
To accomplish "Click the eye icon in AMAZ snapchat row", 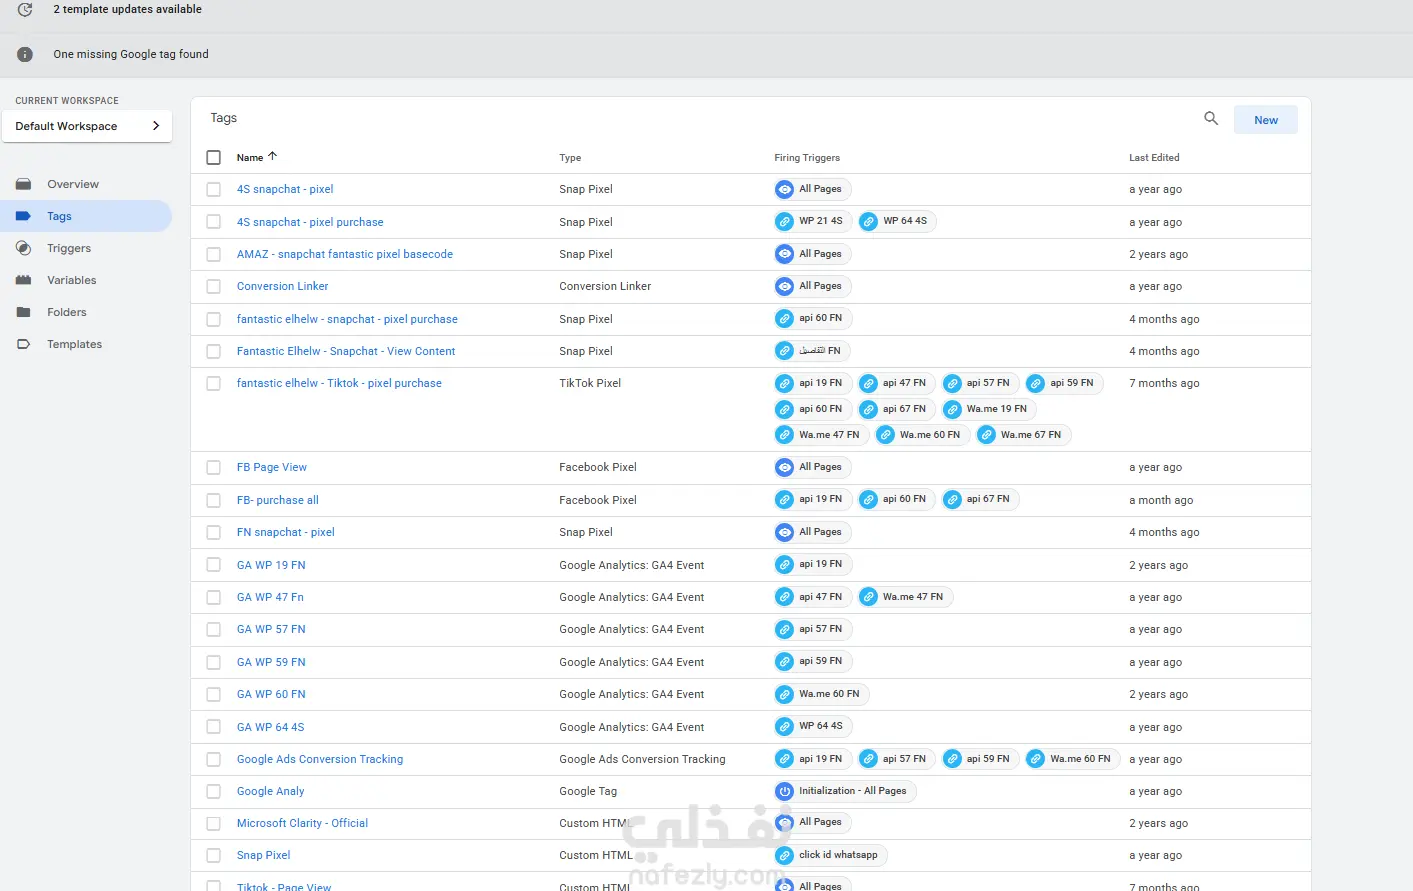I will 785,255.
